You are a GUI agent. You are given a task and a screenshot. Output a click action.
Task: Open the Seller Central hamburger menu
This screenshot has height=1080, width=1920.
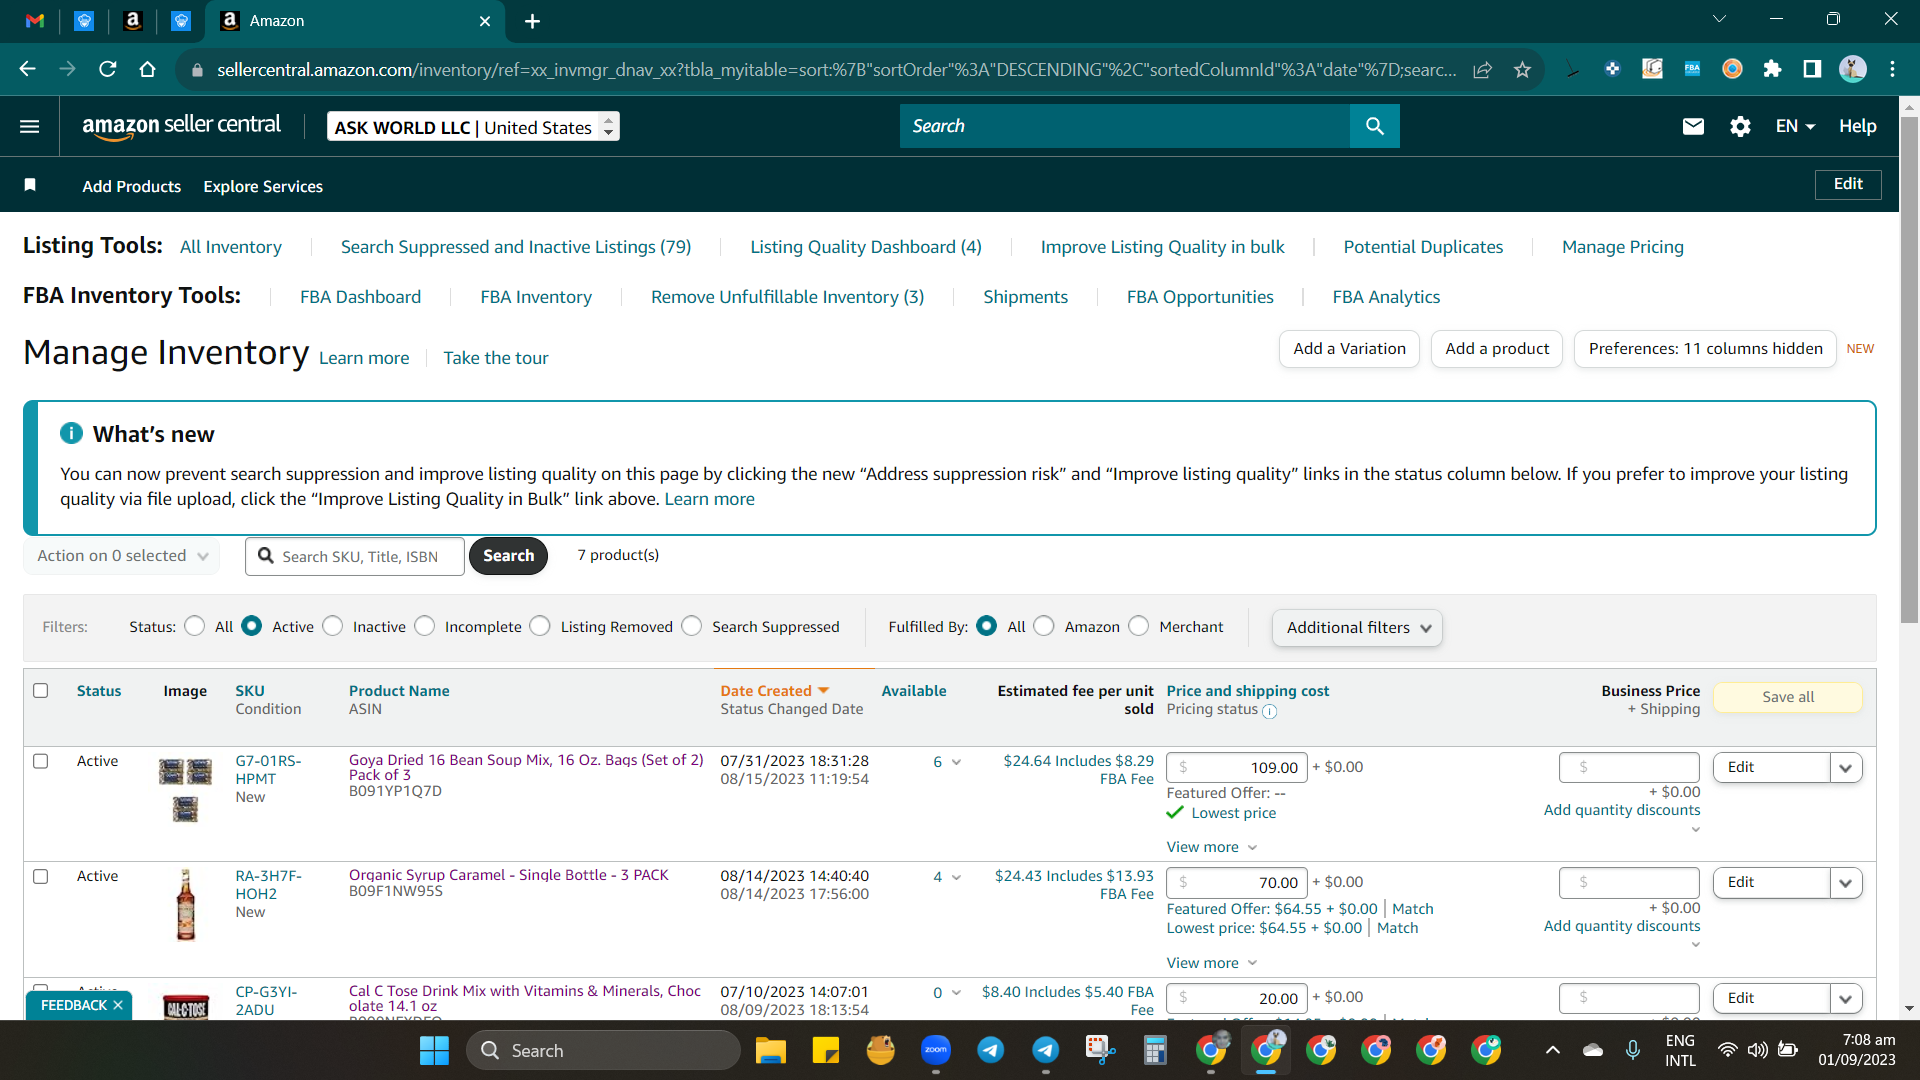[x=30, y=126]
